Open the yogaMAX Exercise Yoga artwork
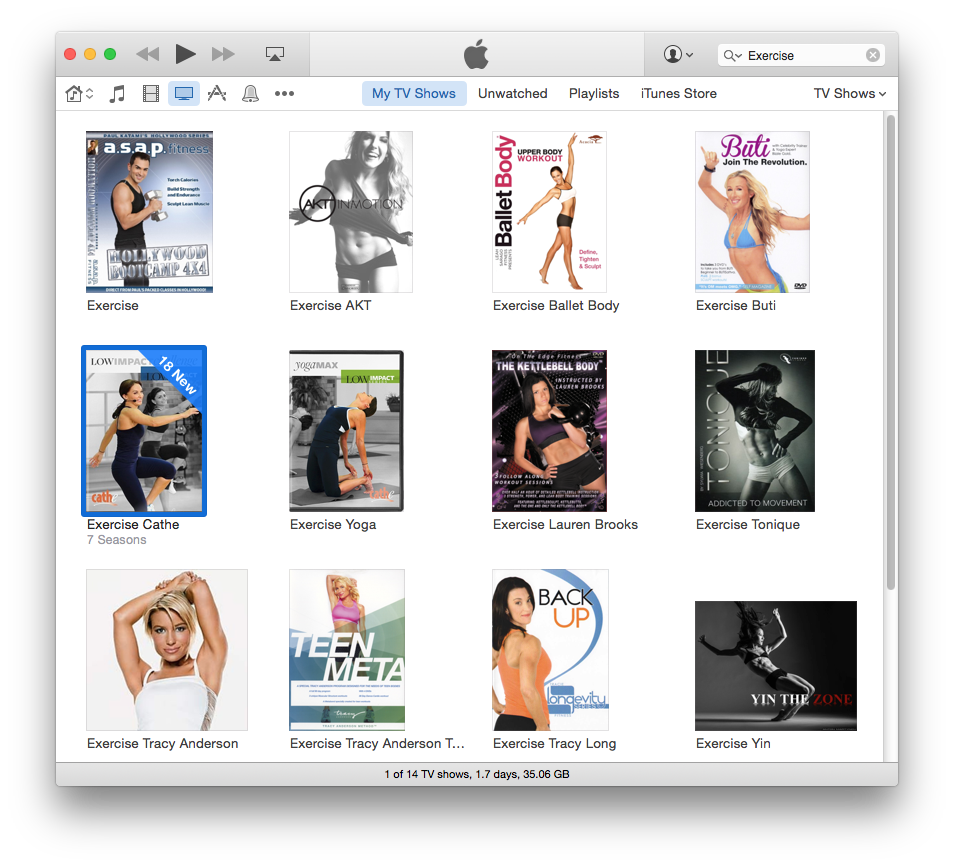 tap(346, 431)
